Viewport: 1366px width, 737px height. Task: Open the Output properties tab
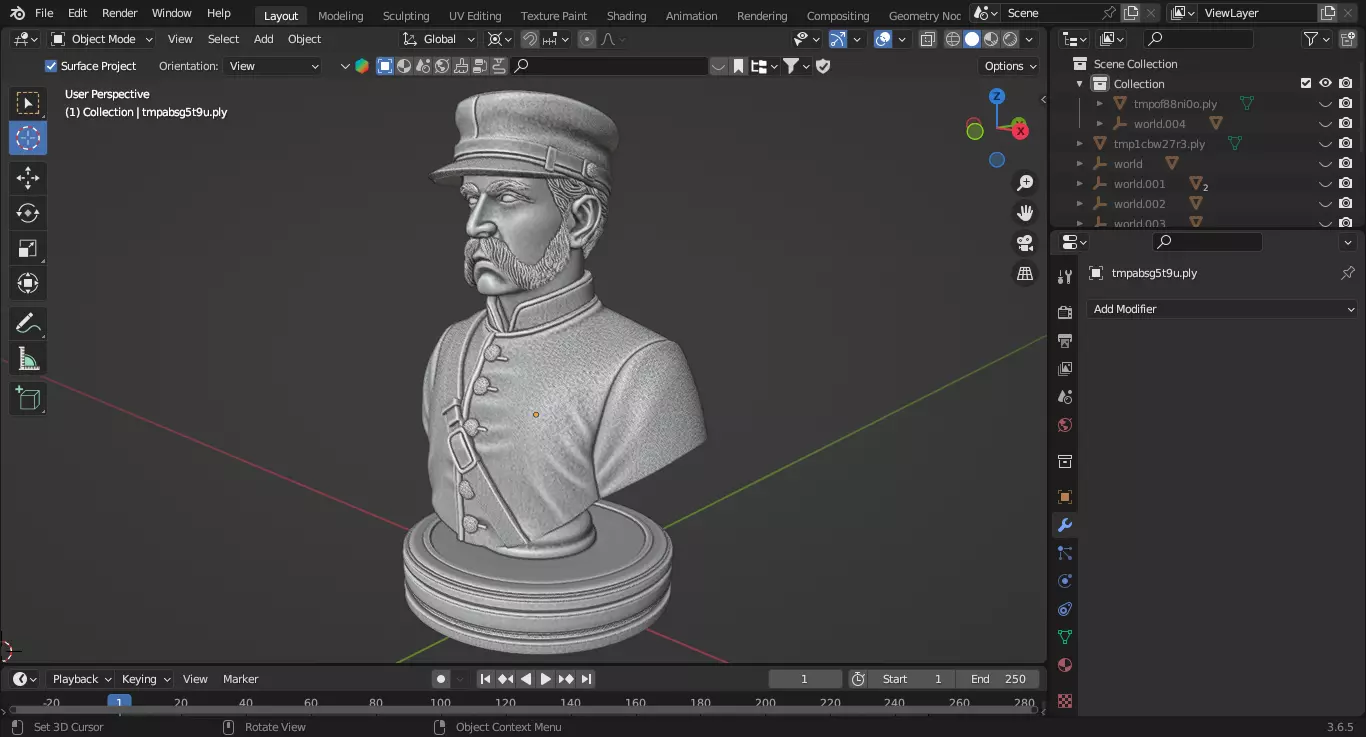pyautogui.click(x=1065, y=341)
